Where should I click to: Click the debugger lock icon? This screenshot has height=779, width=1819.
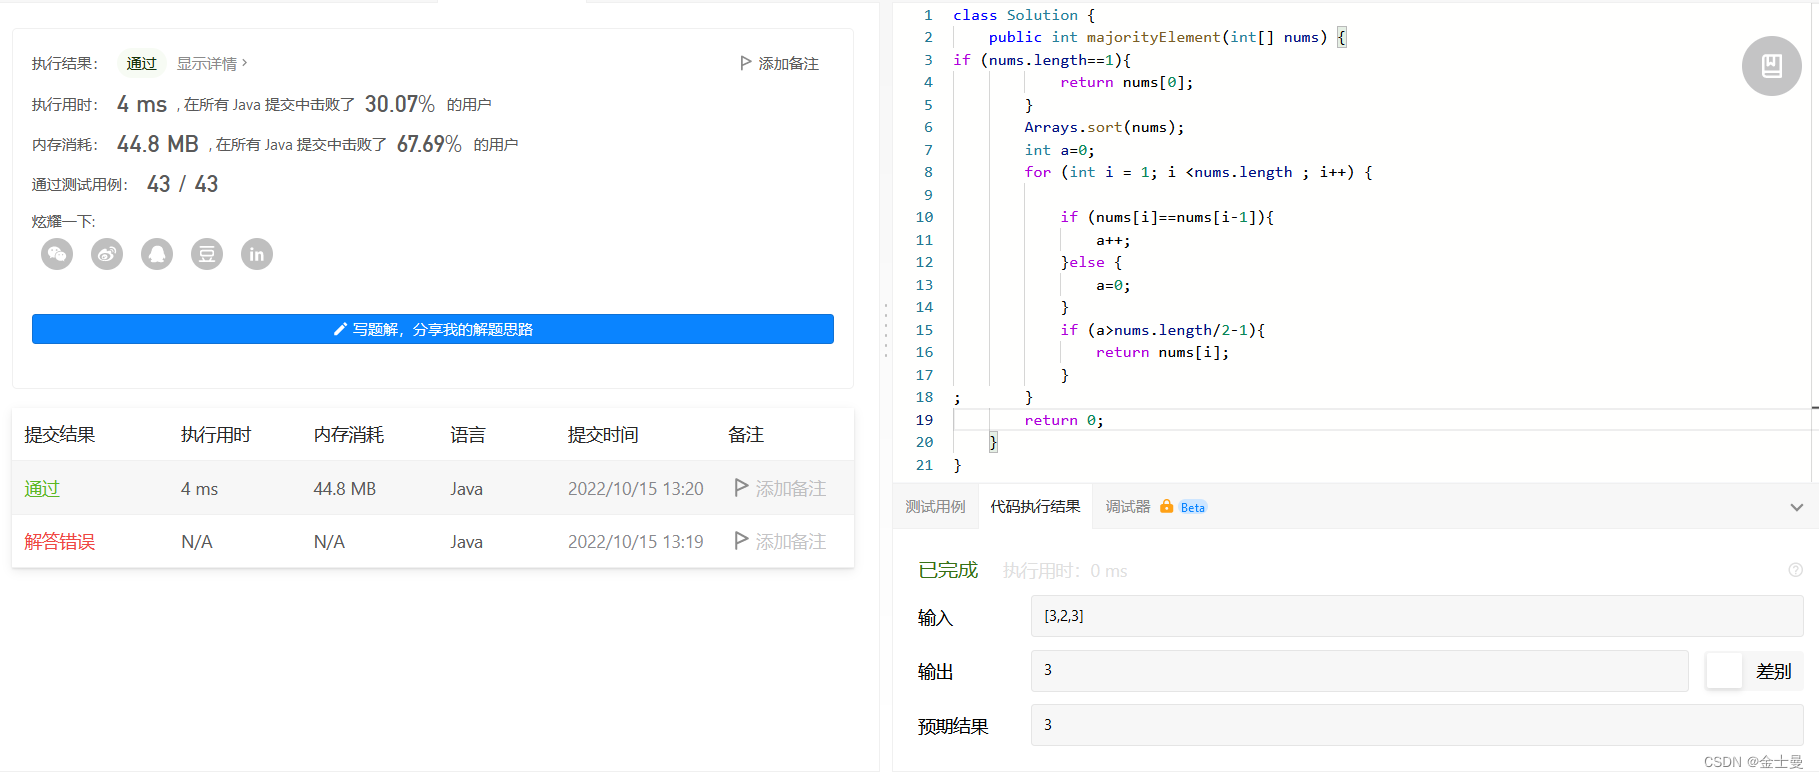point(1166,507)
